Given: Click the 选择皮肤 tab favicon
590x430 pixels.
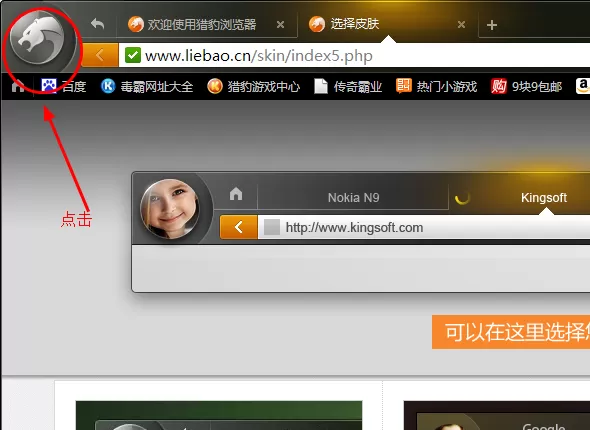Looking at the screenshot, I should [x=317, y=24].
